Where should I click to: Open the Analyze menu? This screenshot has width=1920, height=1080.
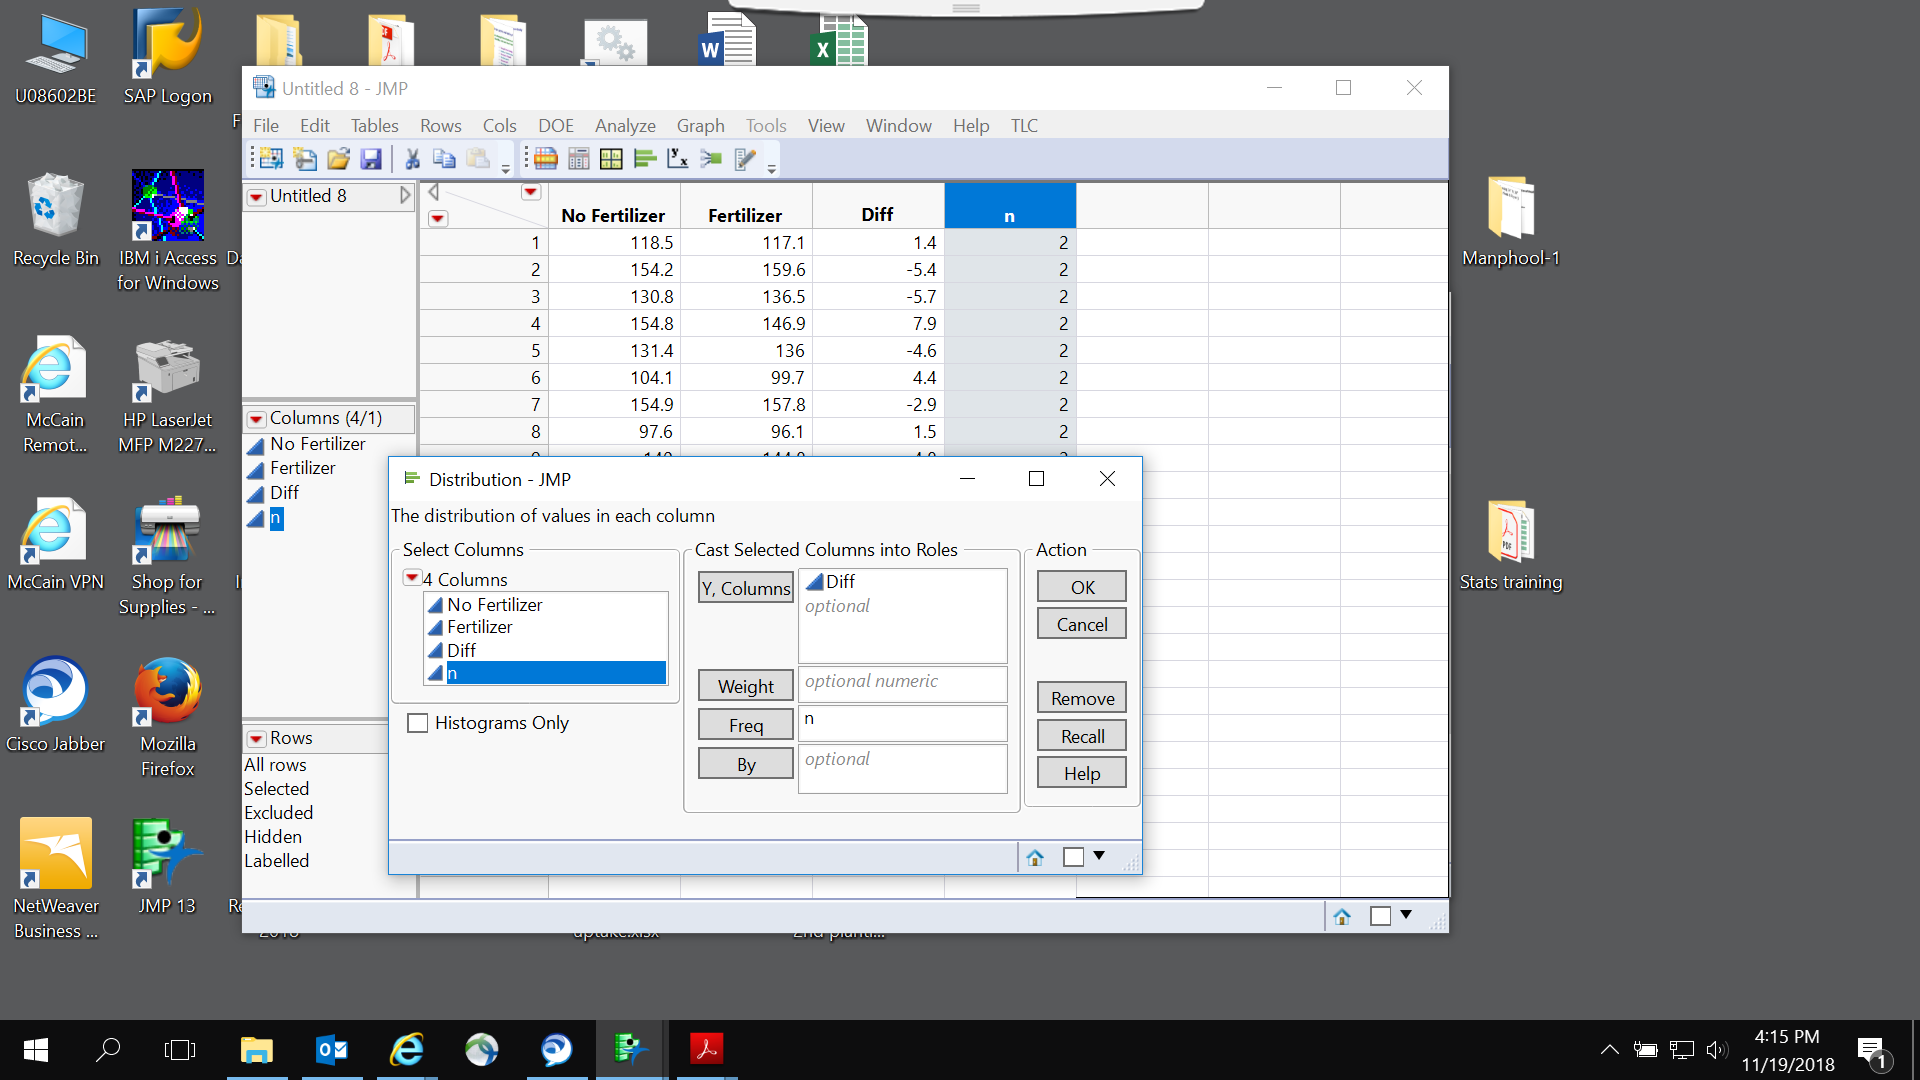pyautogui.click(x=625, y=125)
